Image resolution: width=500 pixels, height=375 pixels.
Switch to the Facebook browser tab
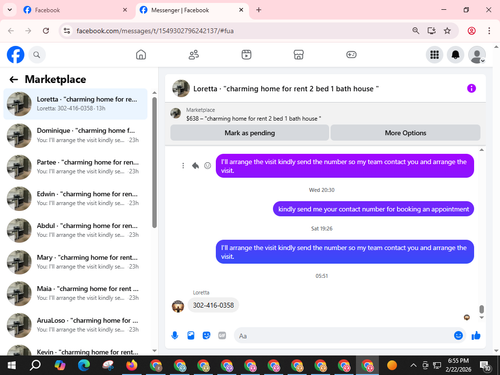(x=75, y=10)
